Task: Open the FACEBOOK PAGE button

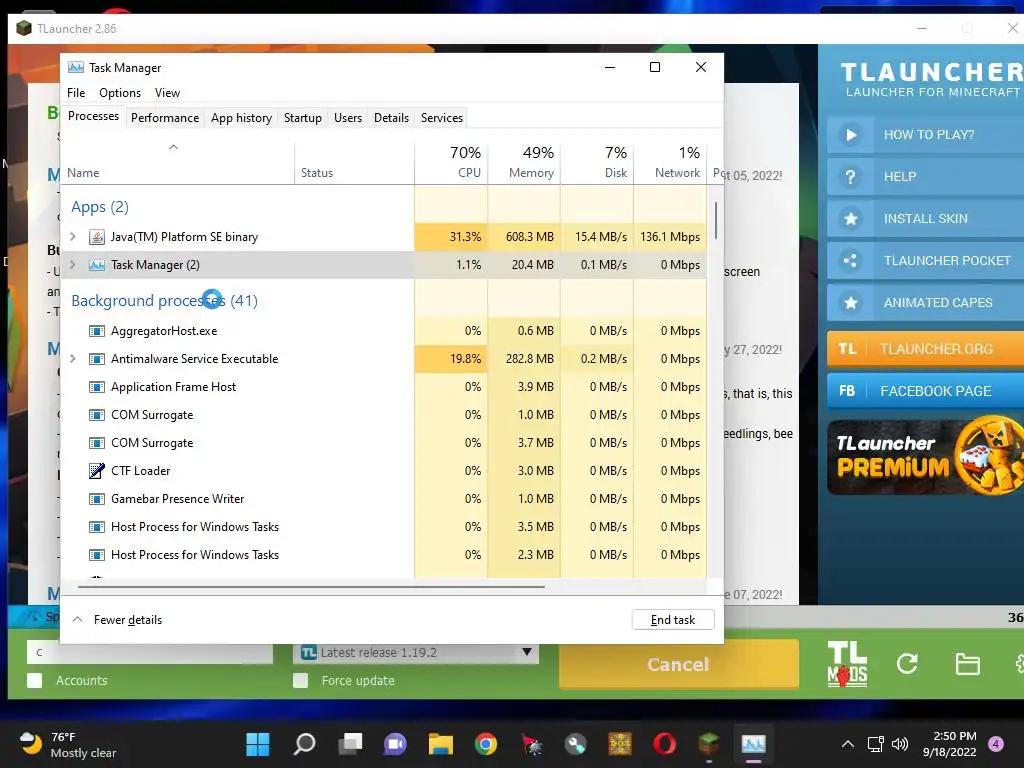Action: pyautogui.click(x=925, y=391)
